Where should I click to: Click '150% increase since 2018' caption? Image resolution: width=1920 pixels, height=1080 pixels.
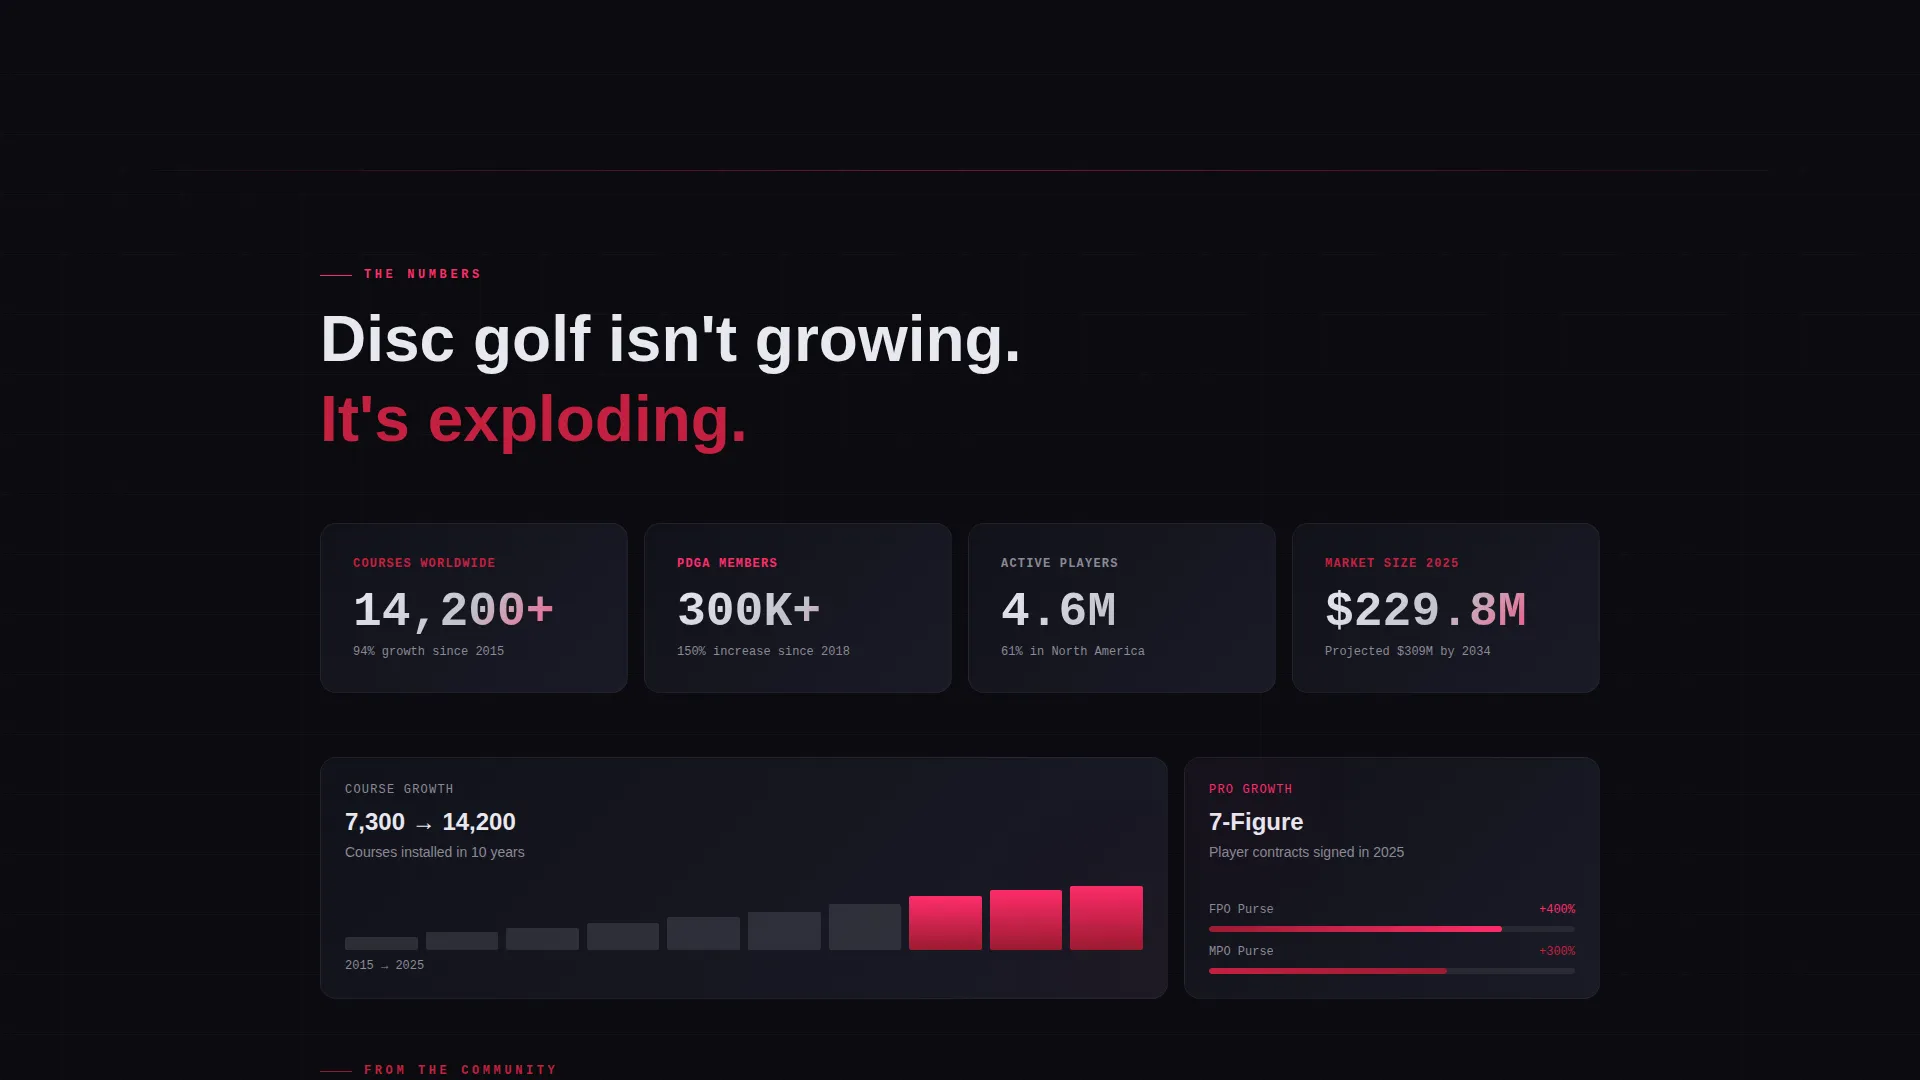[x=763, y=651]
